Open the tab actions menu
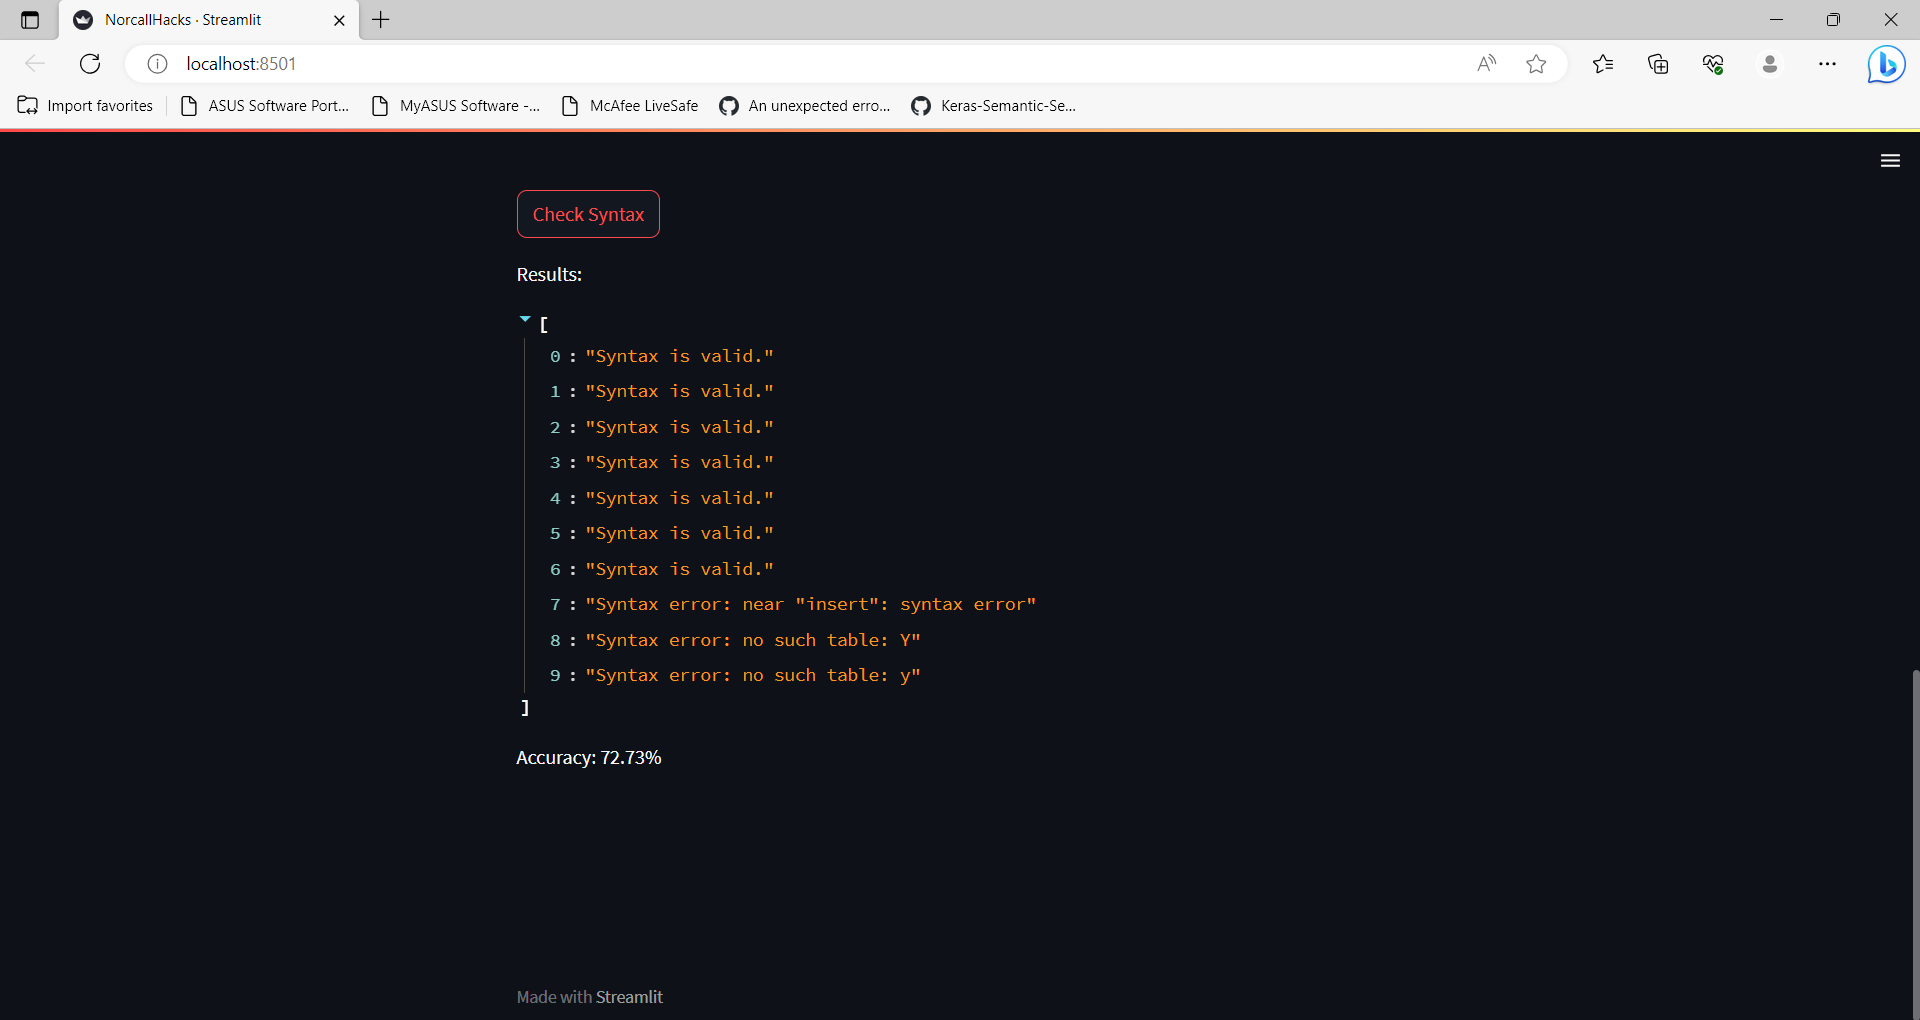 coord(29,19)
